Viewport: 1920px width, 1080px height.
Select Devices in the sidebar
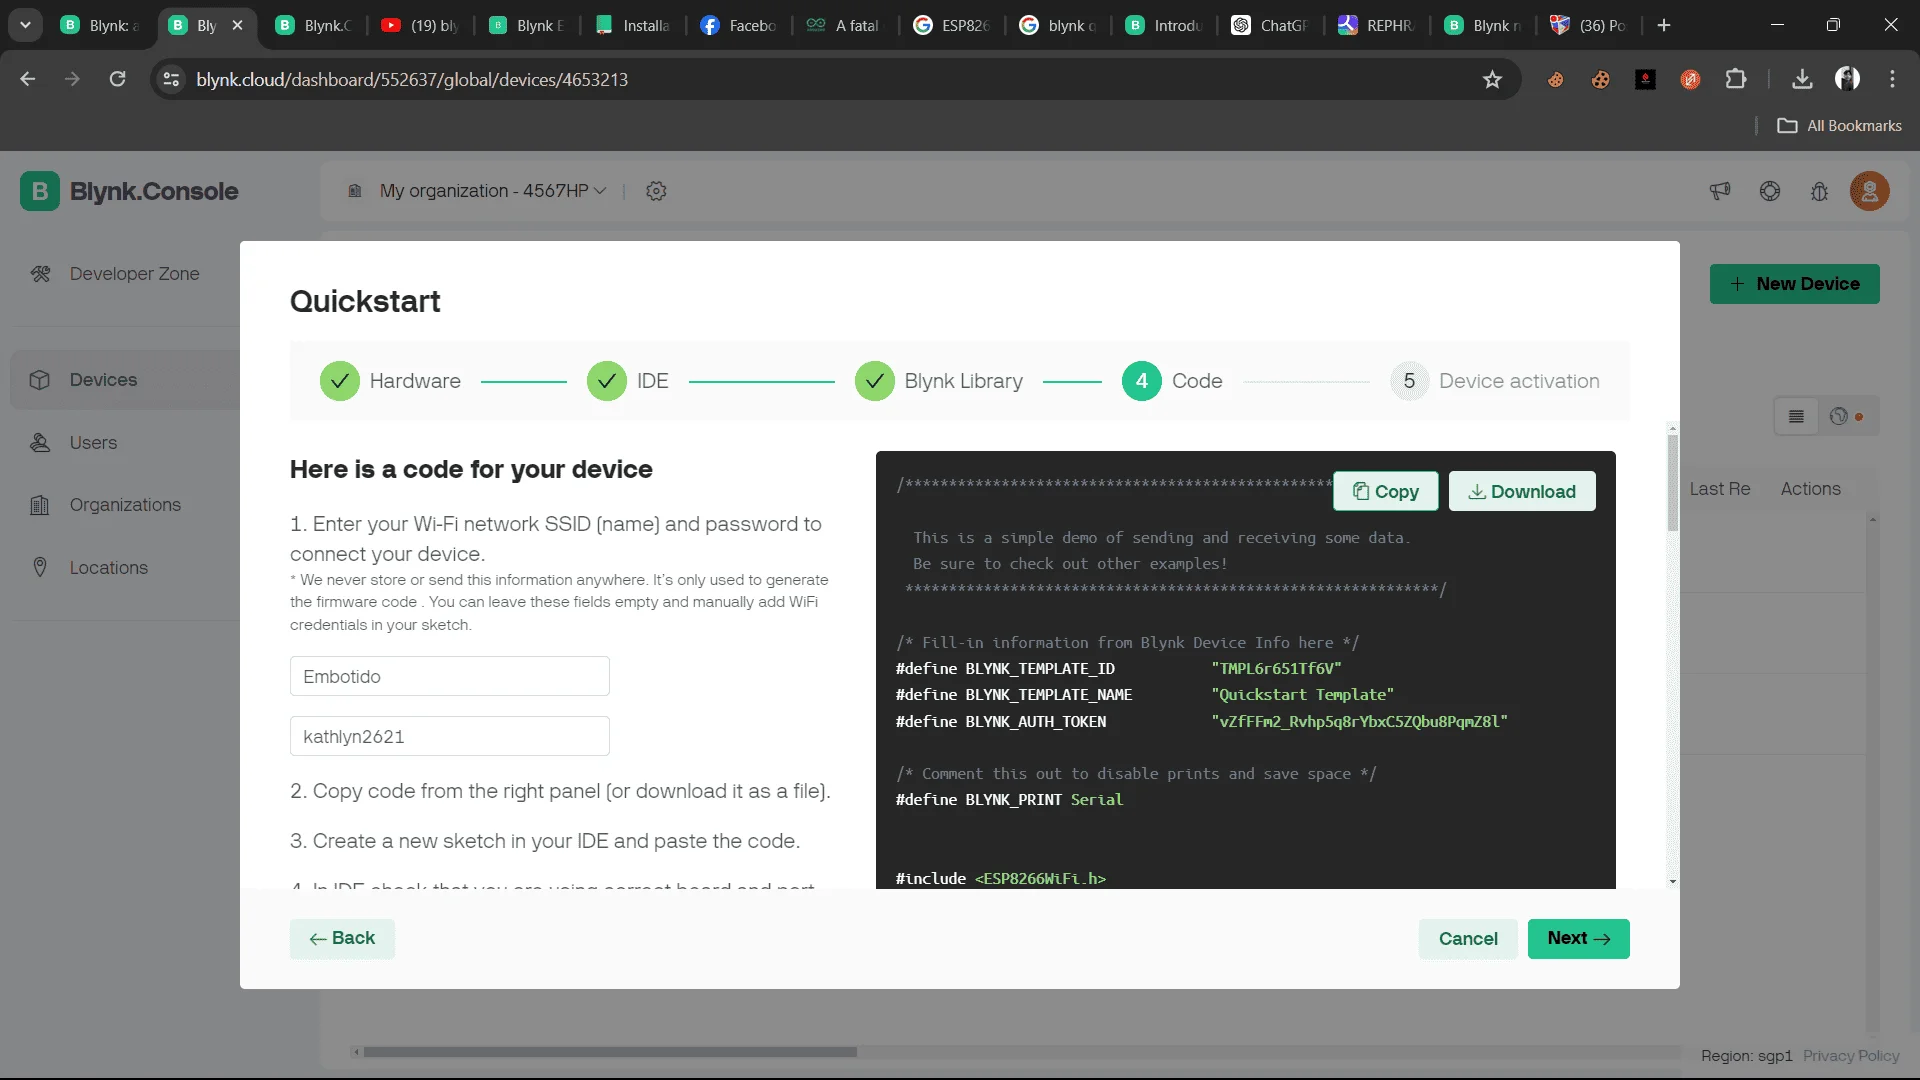(x=125, y=380)
